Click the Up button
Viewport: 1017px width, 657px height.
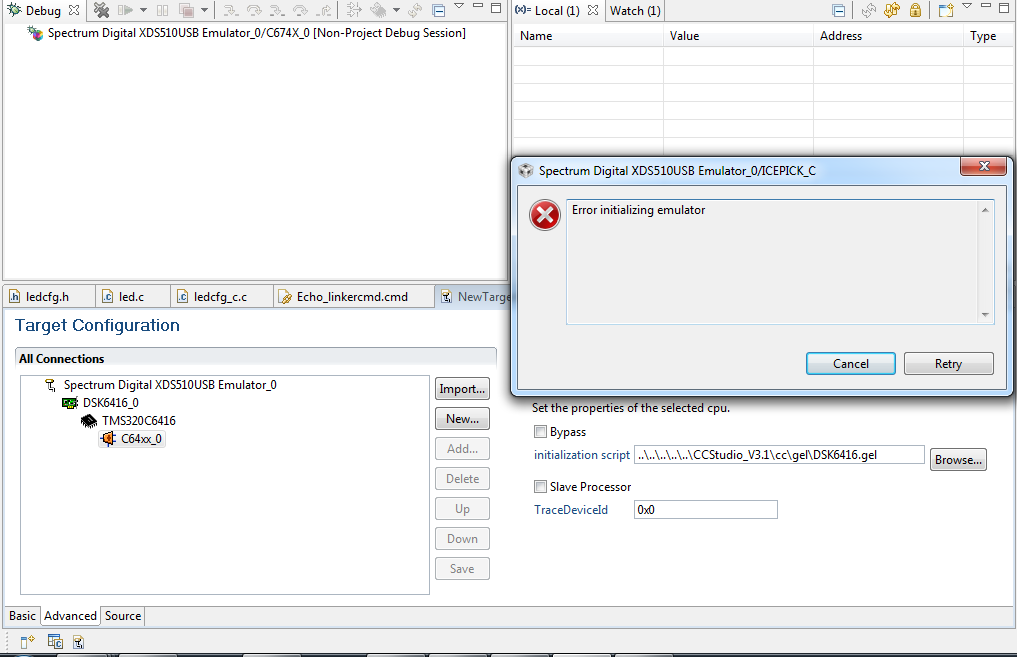[x=462, y=509]
